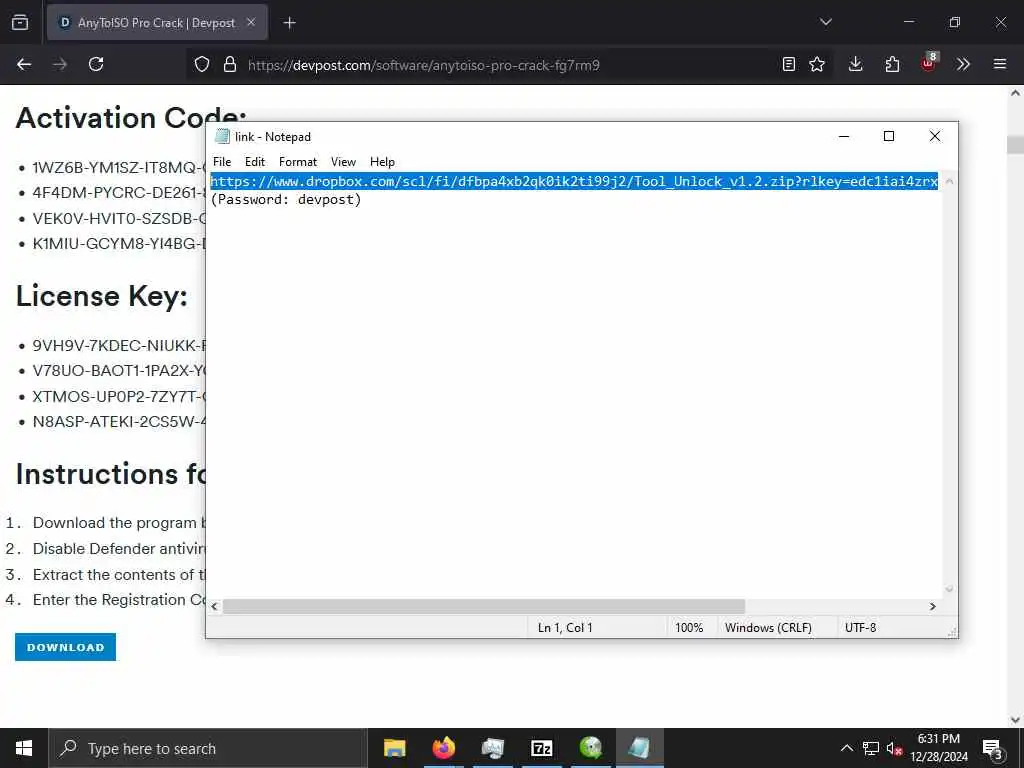Click the license key starting XTMOS
This screenshot has width=1024, height=768.
[x=119, y=396]
